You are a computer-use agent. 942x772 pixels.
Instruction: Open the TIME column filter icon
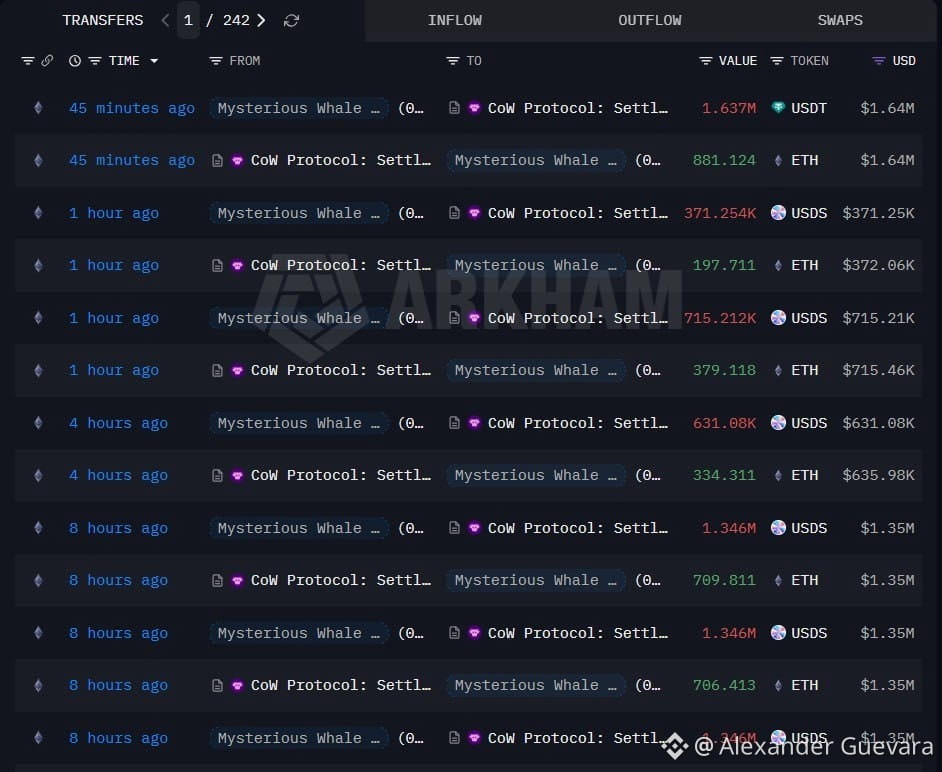tap(95, 61)
